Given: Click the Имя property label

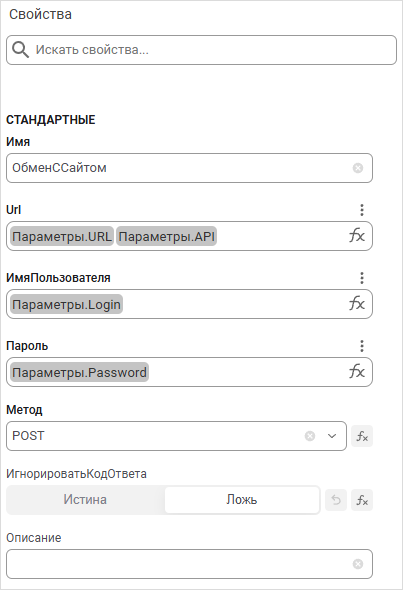Looking at the screenshot, I should tap(18, 141).
